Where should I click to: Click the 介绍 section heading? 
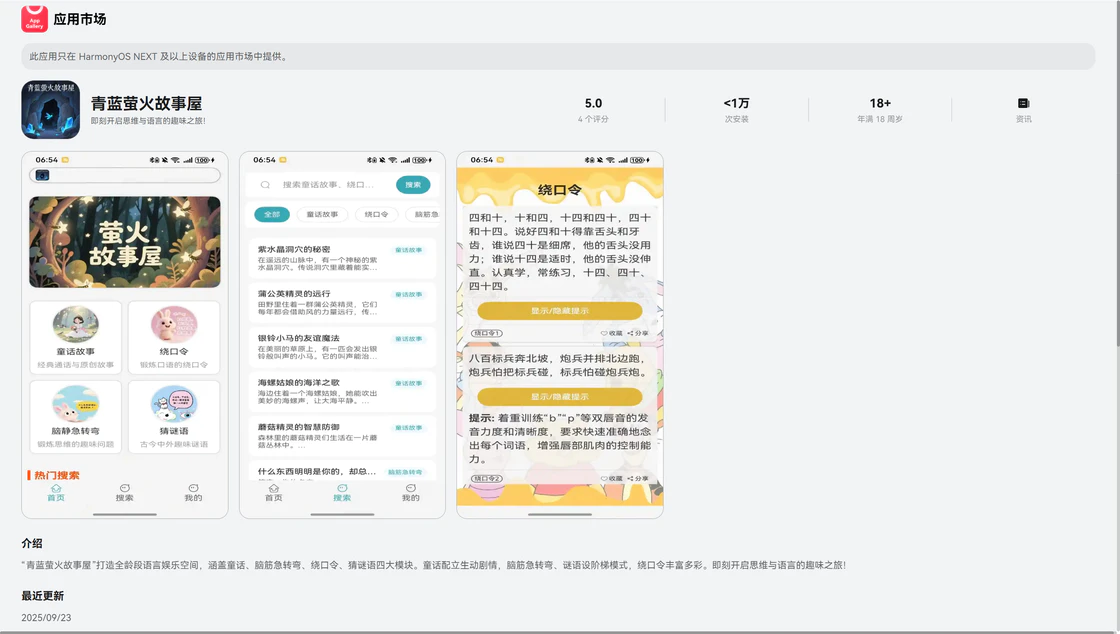click(32, 543)
